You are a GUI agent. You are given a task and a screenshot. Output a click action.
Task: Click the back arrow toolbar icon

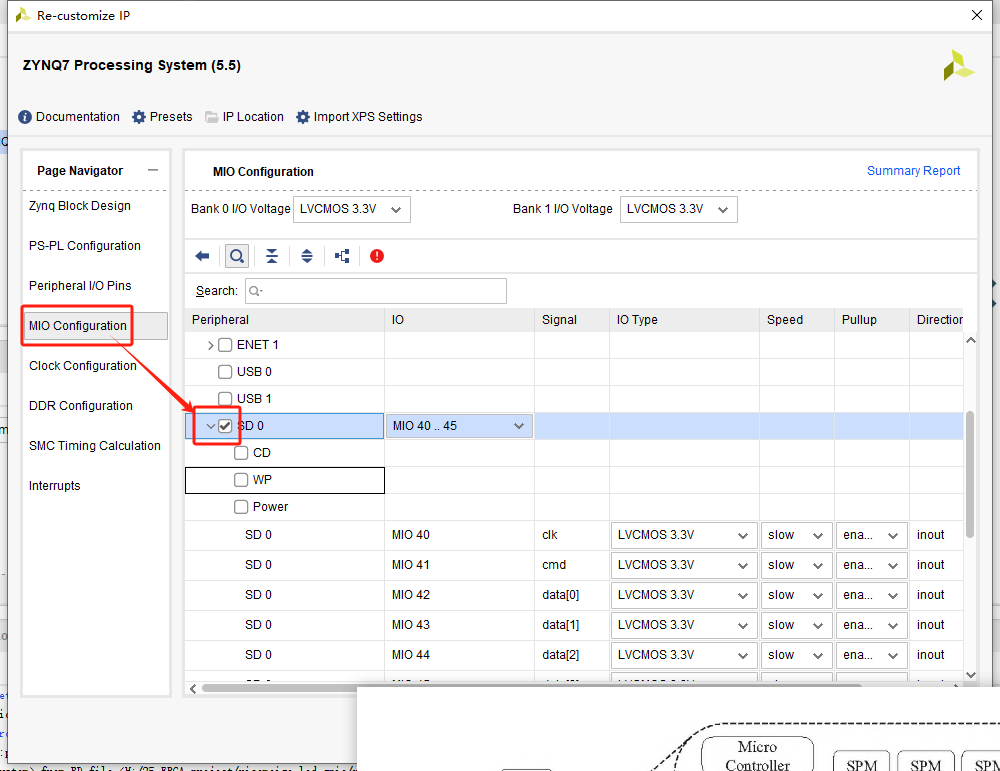(202, 256)
